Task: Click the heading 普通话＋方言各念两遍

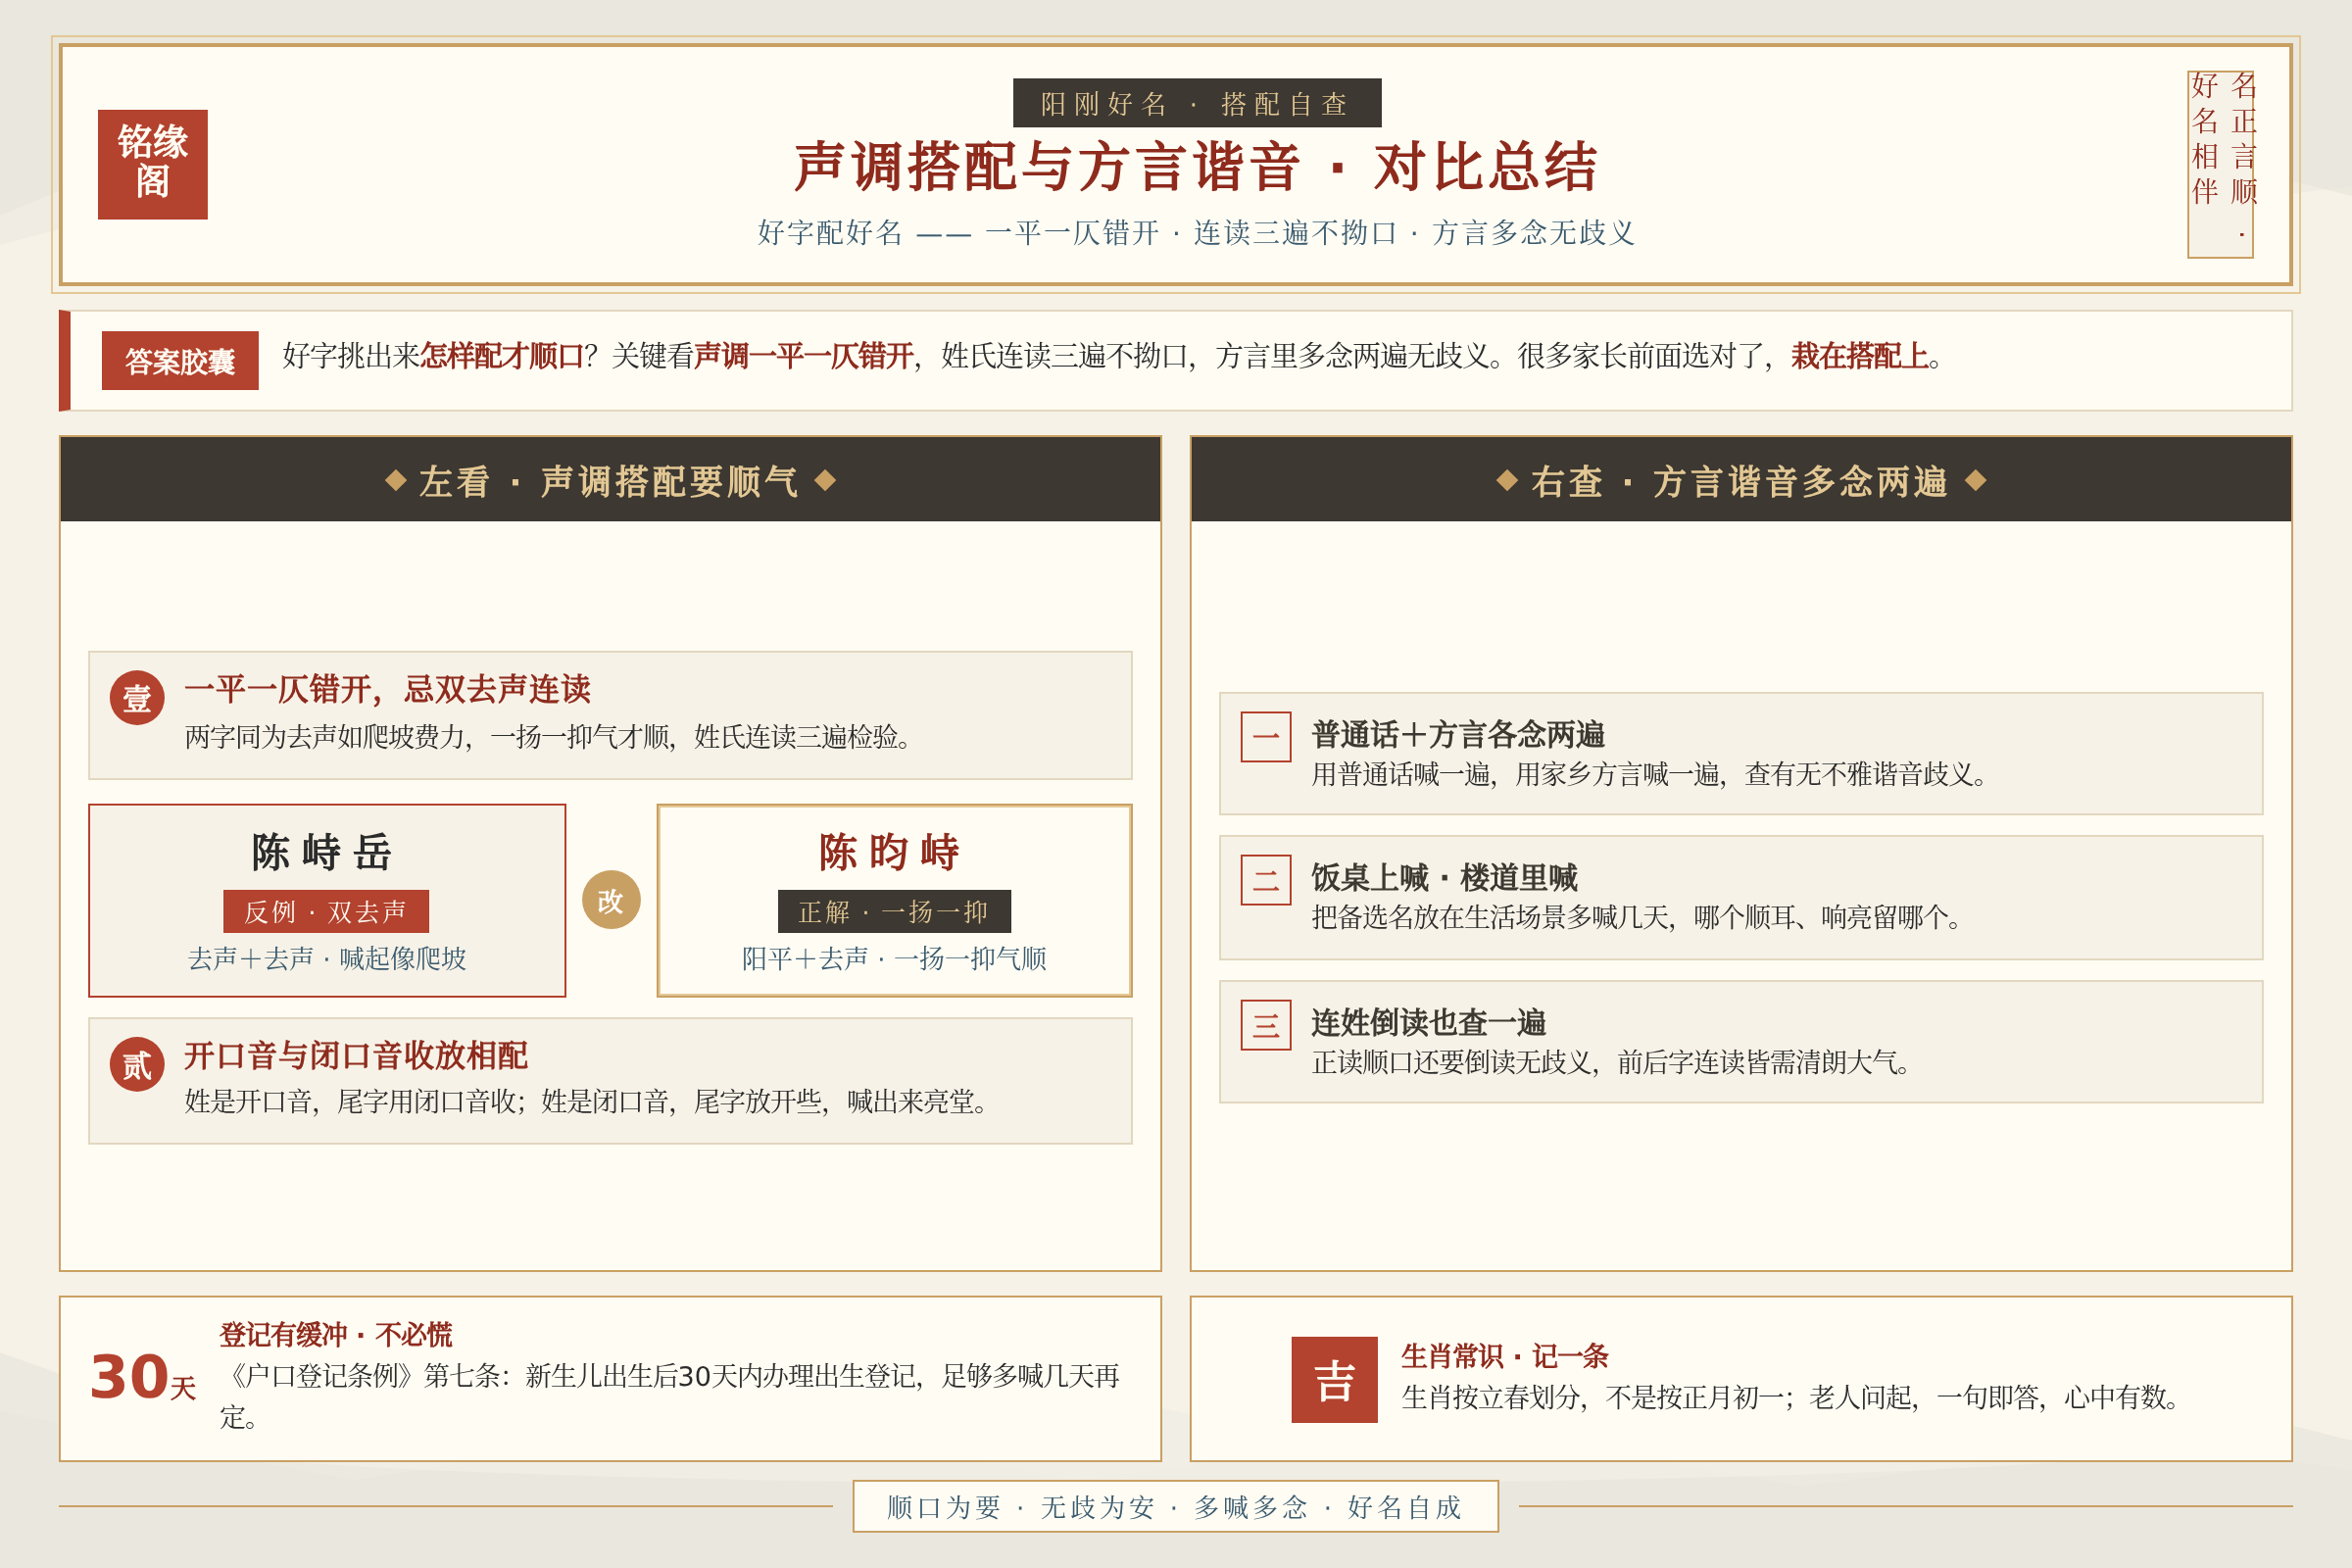Action: [x=1458, y=734]
